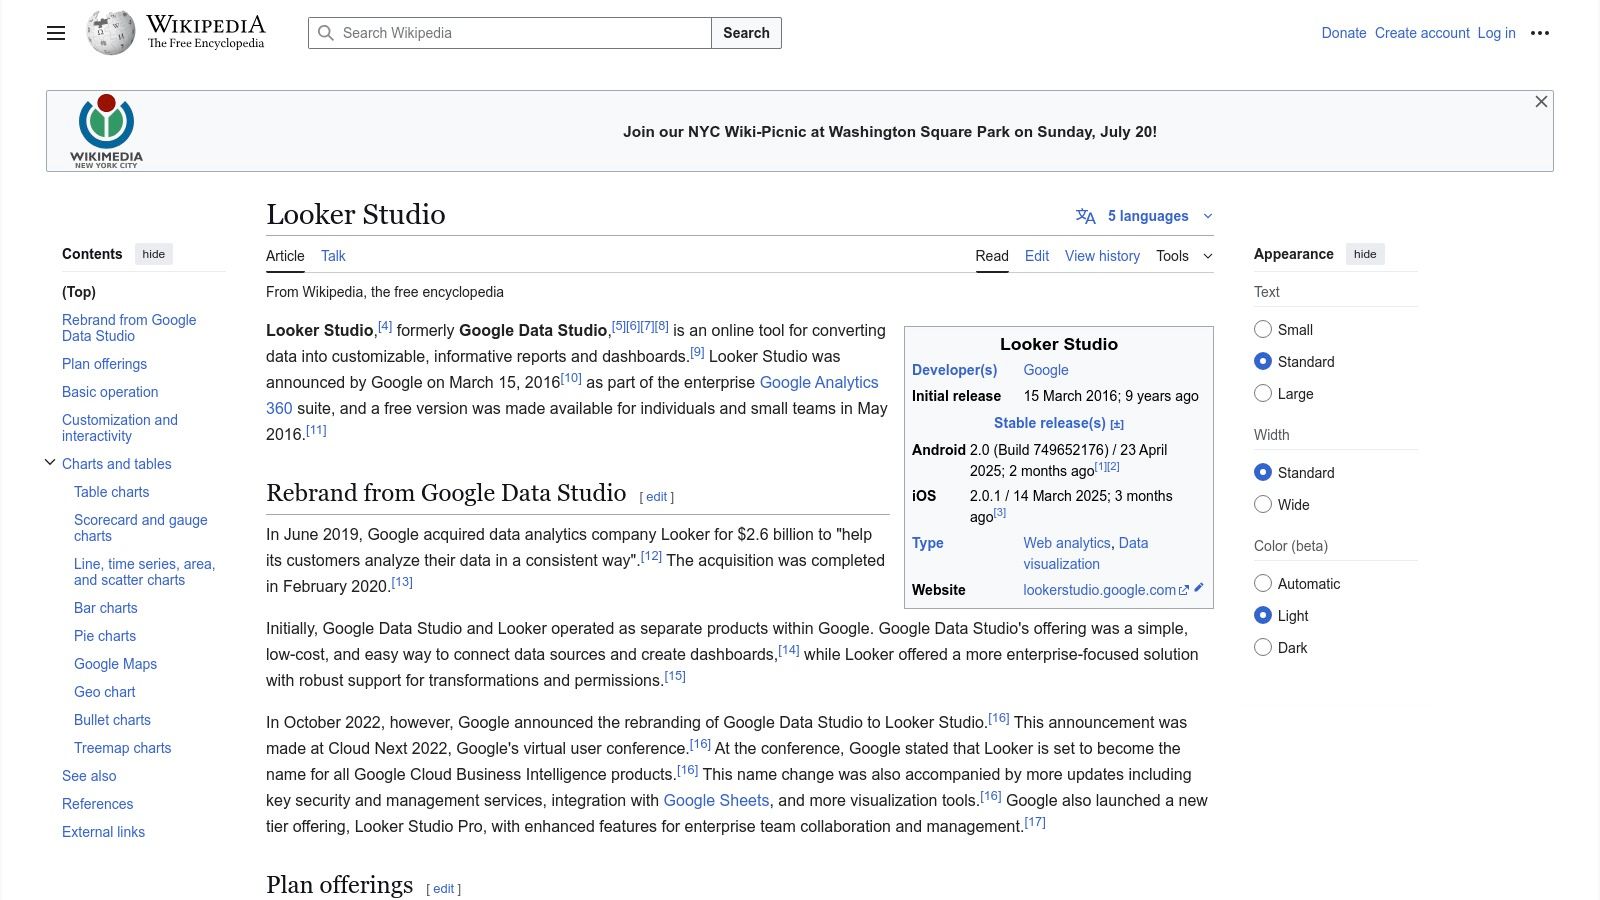Viewport: 1600px width, 900px height.
Task: Click the Log in link
Action: point(1497,33)
